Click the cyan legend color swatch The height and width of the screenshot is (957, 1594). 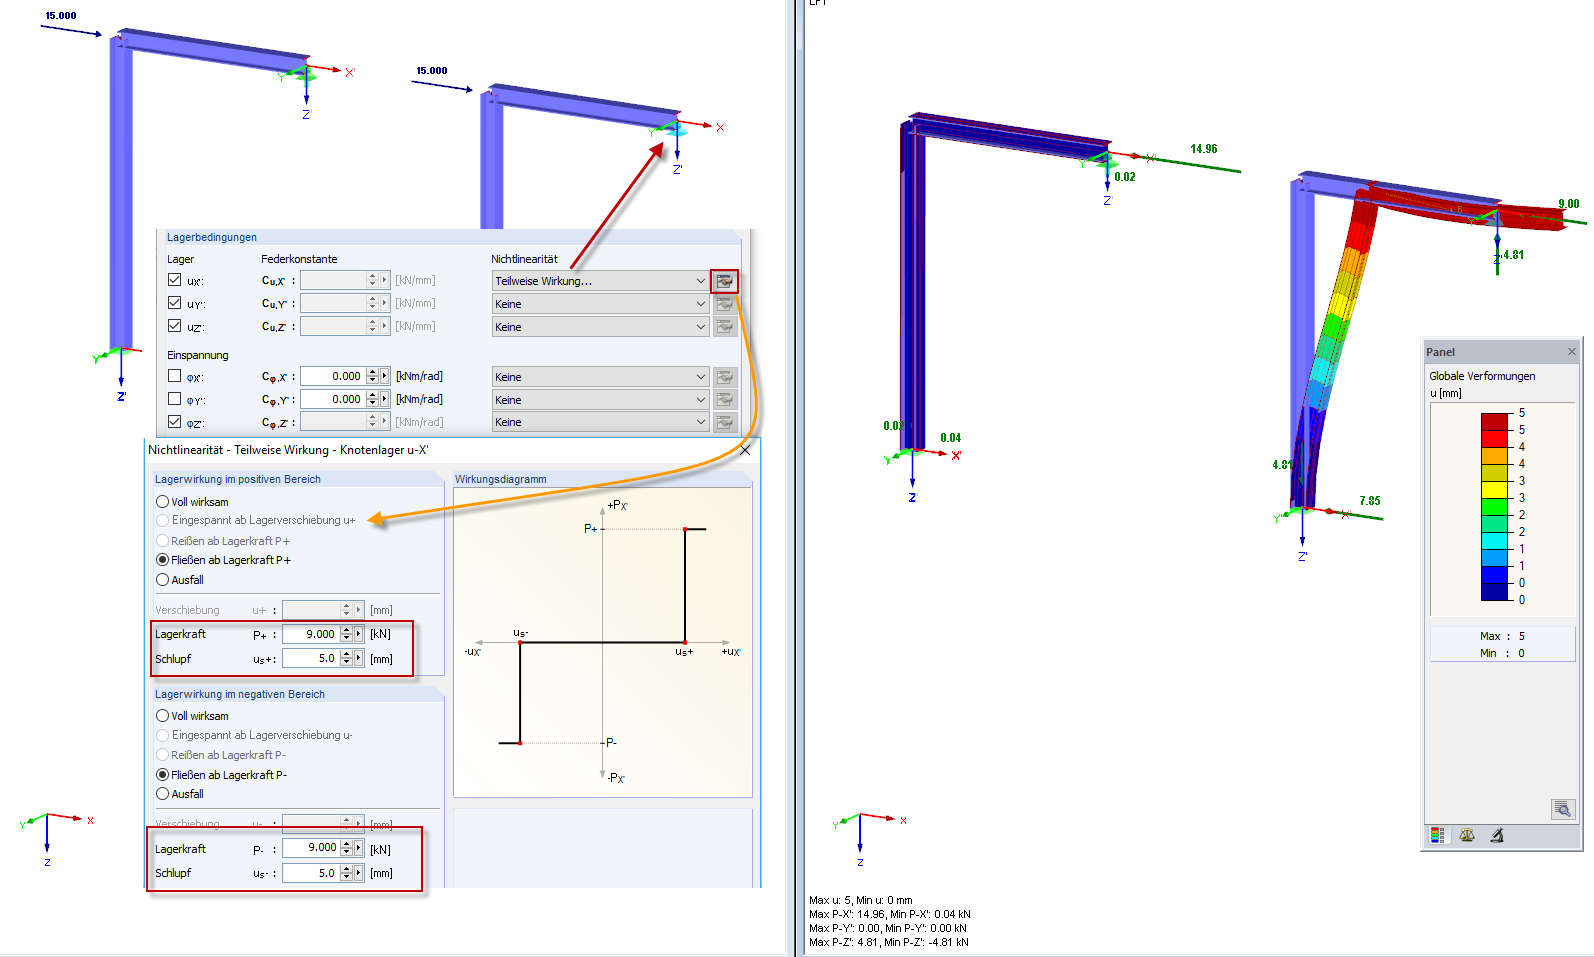pos(1495,540)
